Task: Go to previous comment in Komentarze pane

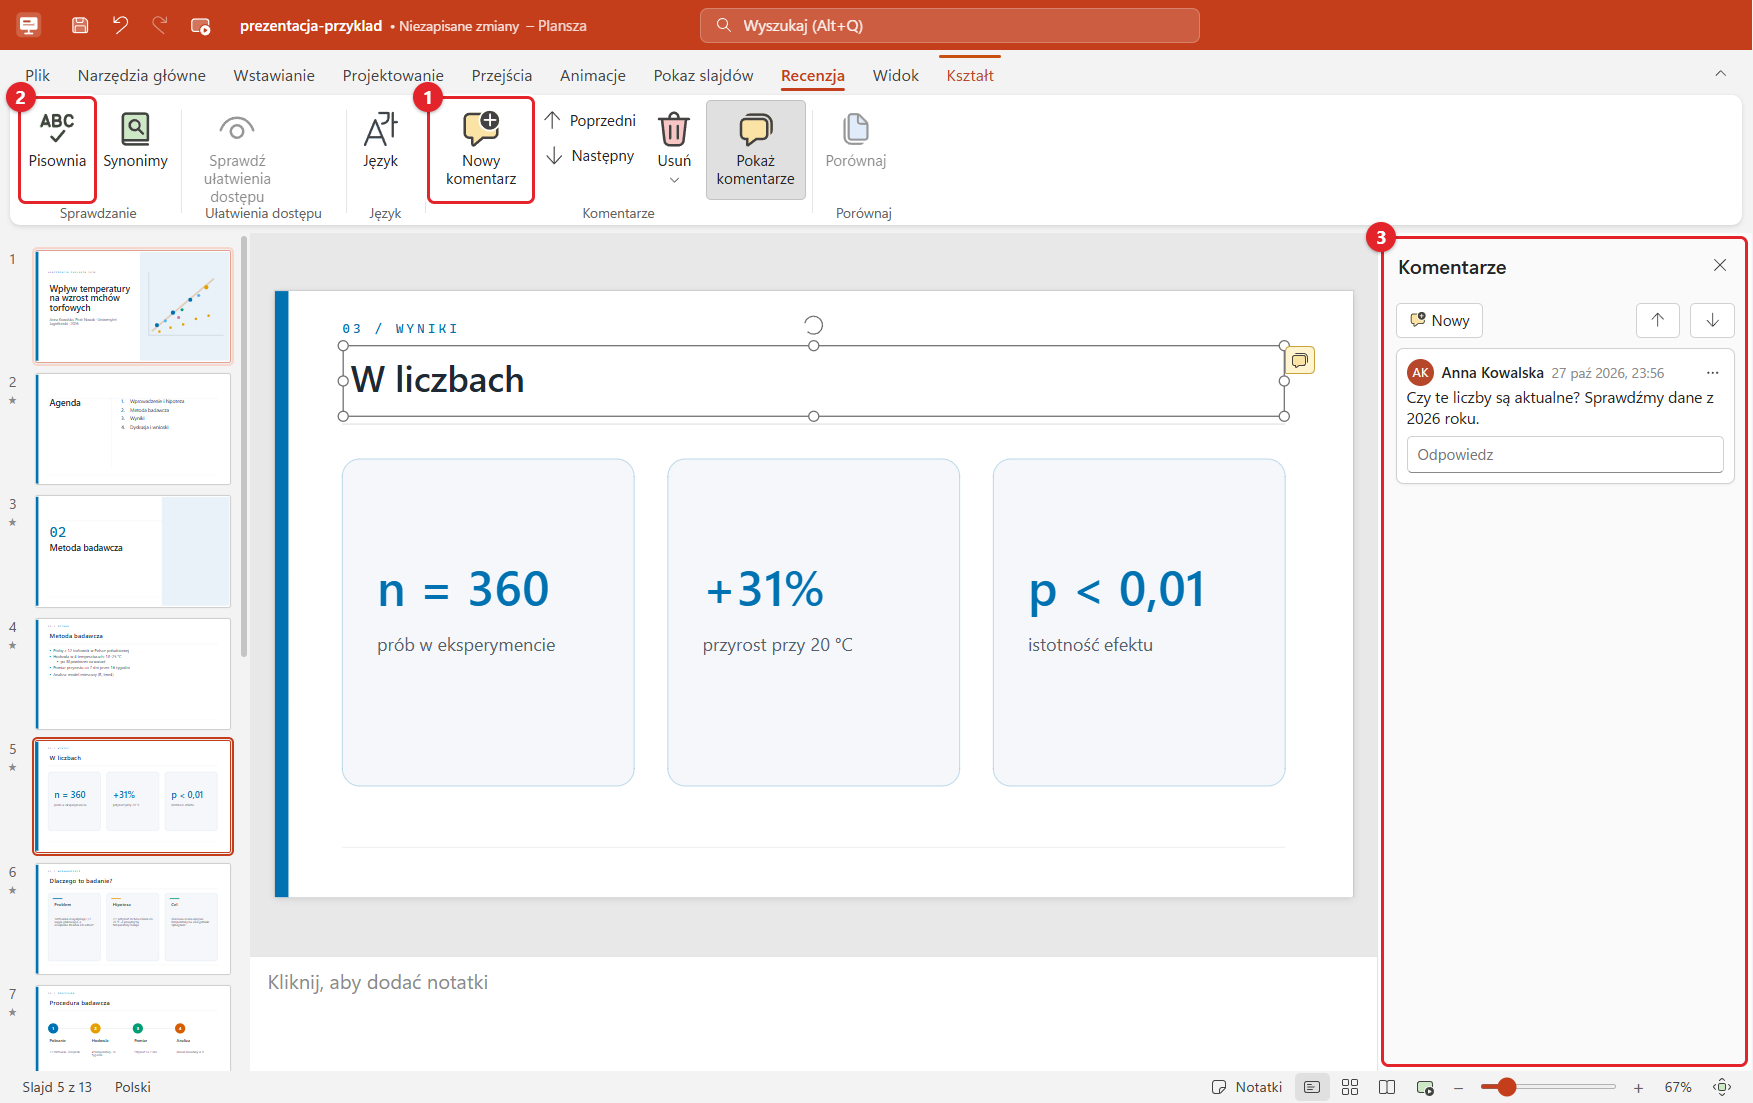Action: coord(1657,320)
